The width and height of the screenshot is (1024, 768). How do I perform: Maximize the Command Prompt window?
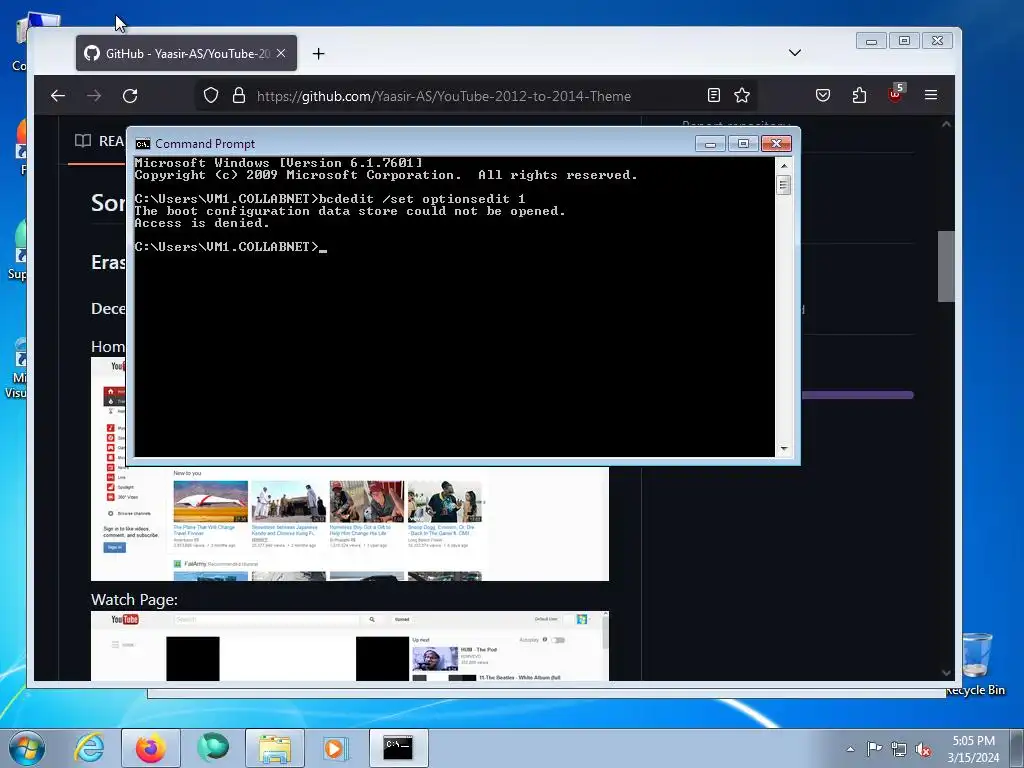[x=743, y=144]
